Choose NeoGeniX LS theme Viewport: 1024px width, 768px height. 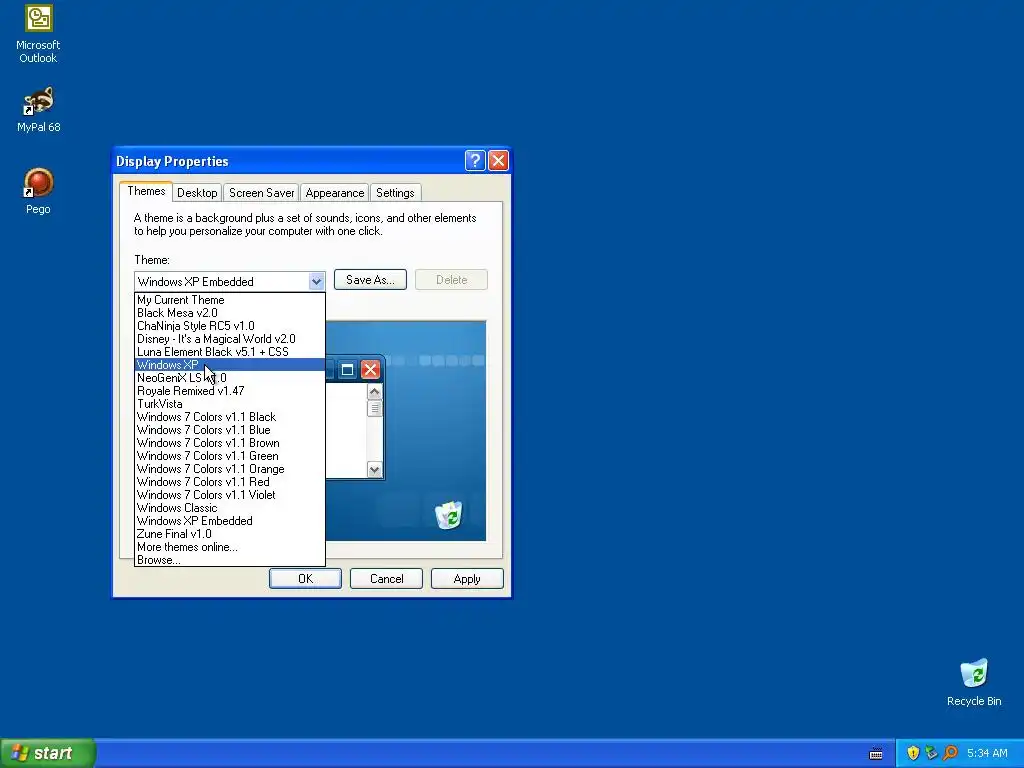coord(230,377)
